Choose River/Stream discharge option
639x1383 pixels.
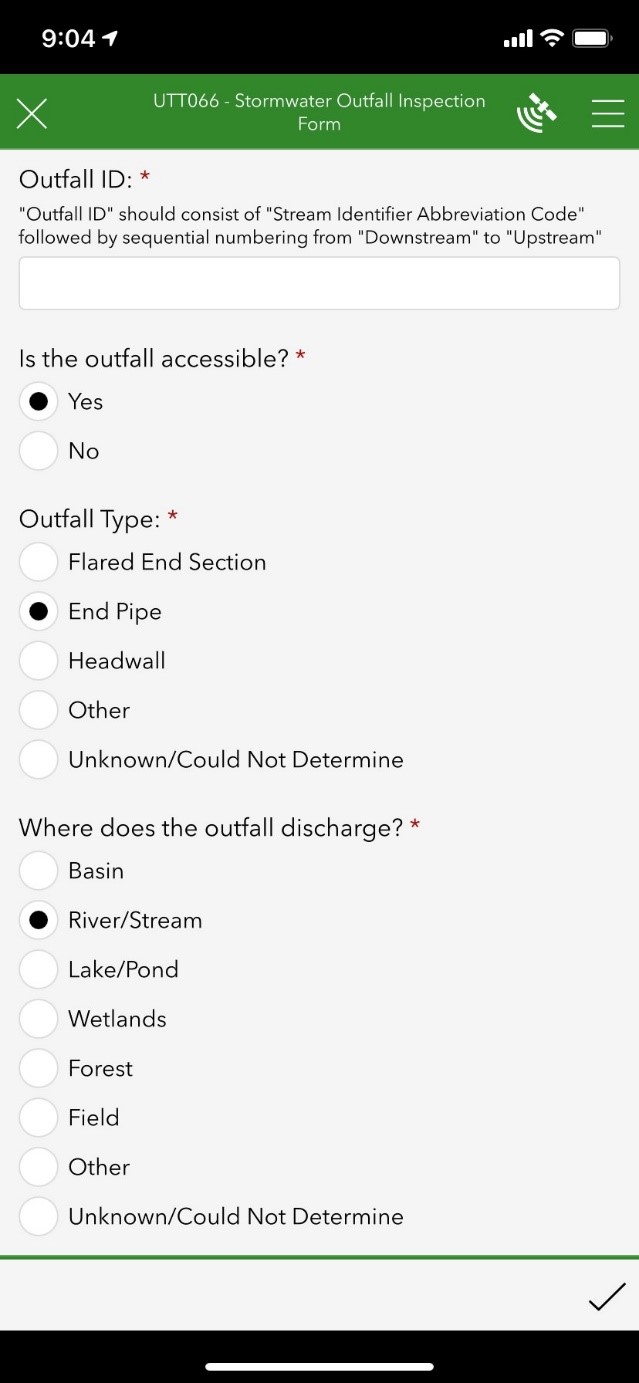pos(38,920)
